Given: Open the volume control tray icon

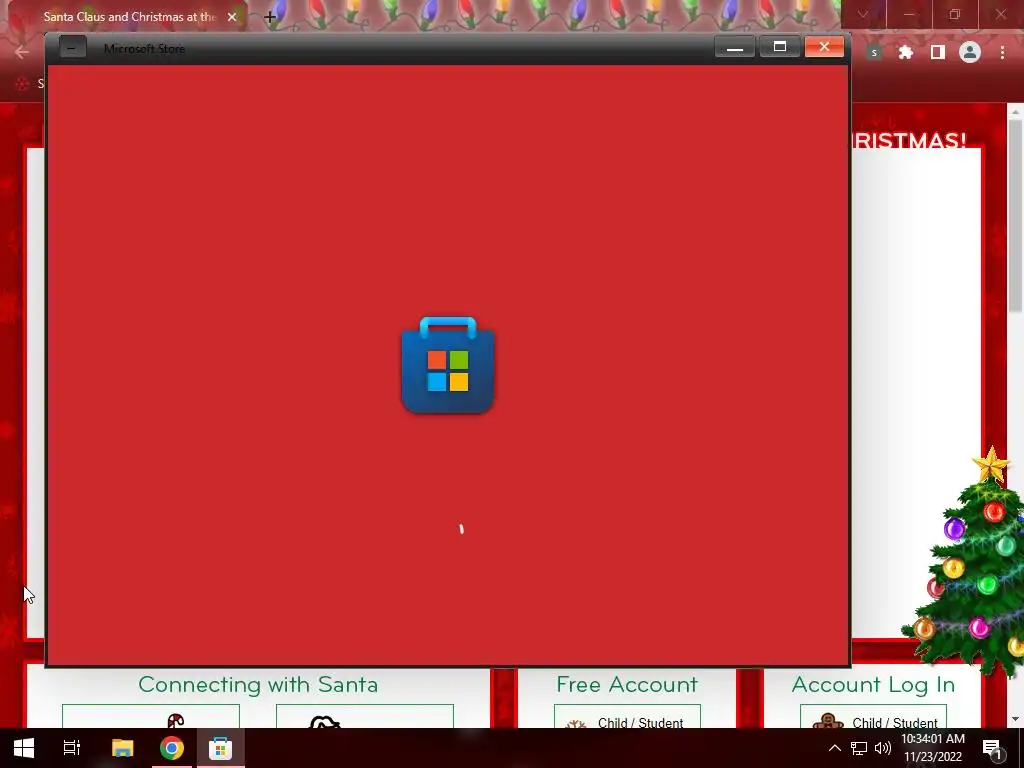Looking at the screenshot, I should (882, 748).
